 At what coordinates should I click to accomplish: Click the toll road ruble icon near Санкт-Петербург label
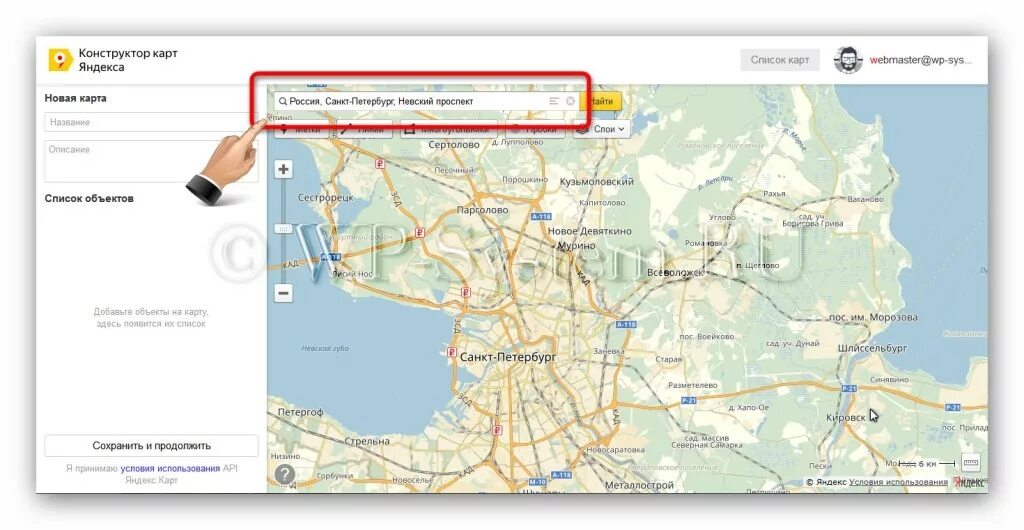451,352
